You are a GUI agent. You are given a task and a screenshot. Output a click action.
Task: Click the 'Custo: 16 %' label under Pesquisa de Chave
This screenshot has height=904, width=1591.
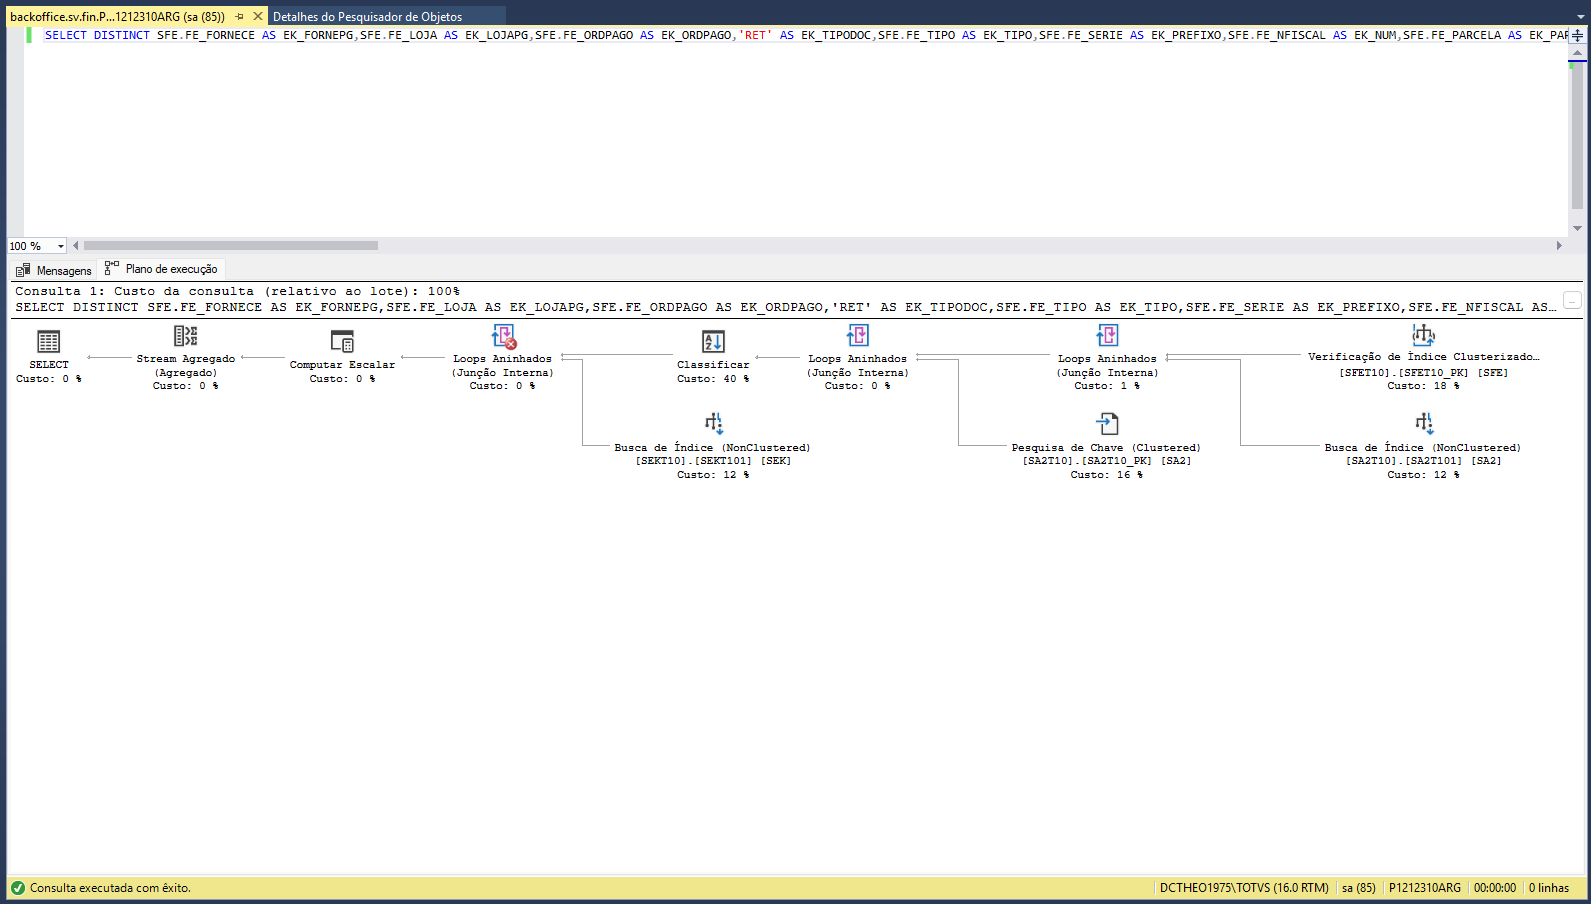pos(1107,475)
